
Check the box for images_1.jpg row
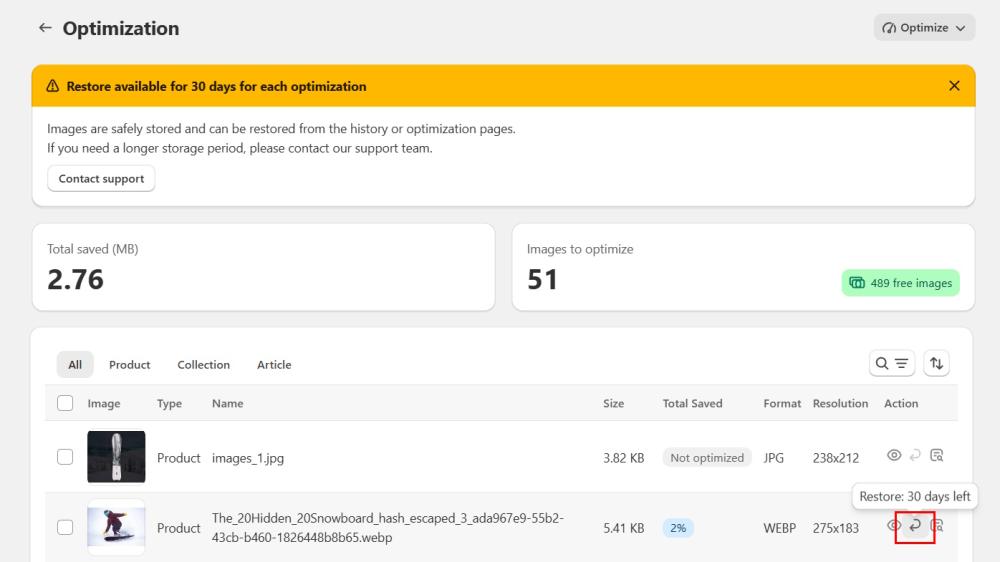[65, 457]
